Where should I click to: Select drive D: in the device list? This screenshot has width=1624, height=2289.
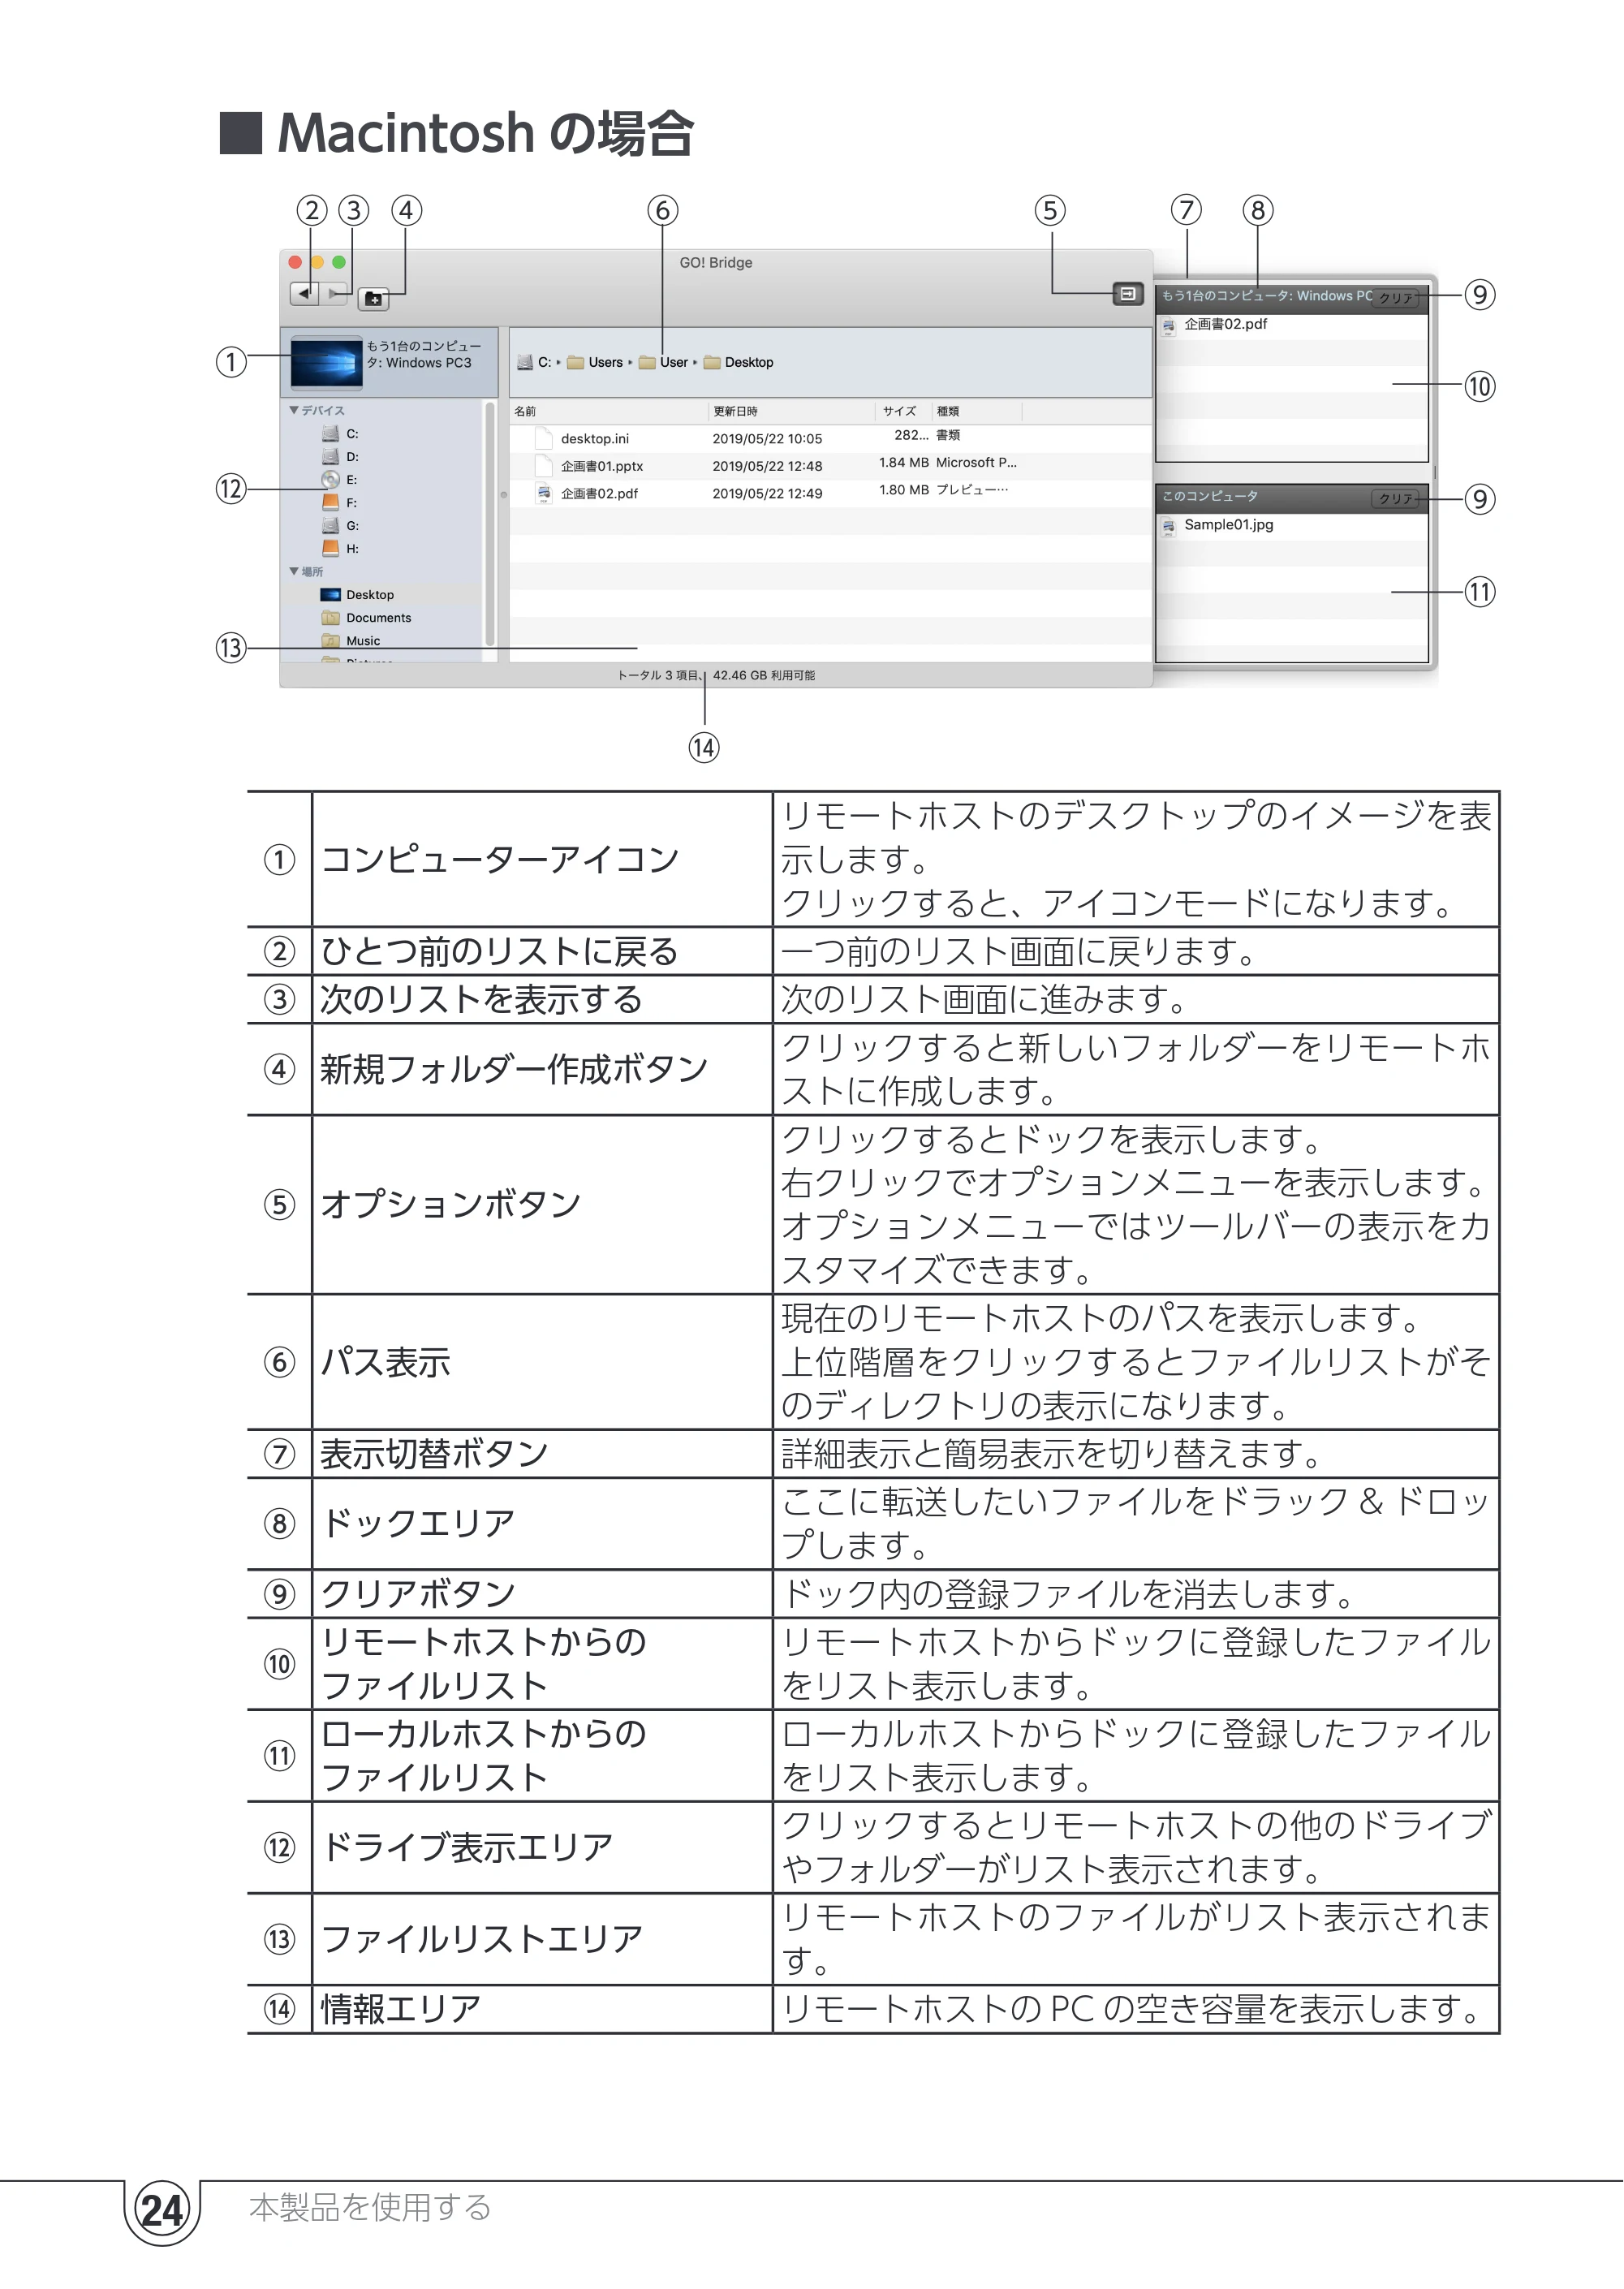[x=340, y=457]
